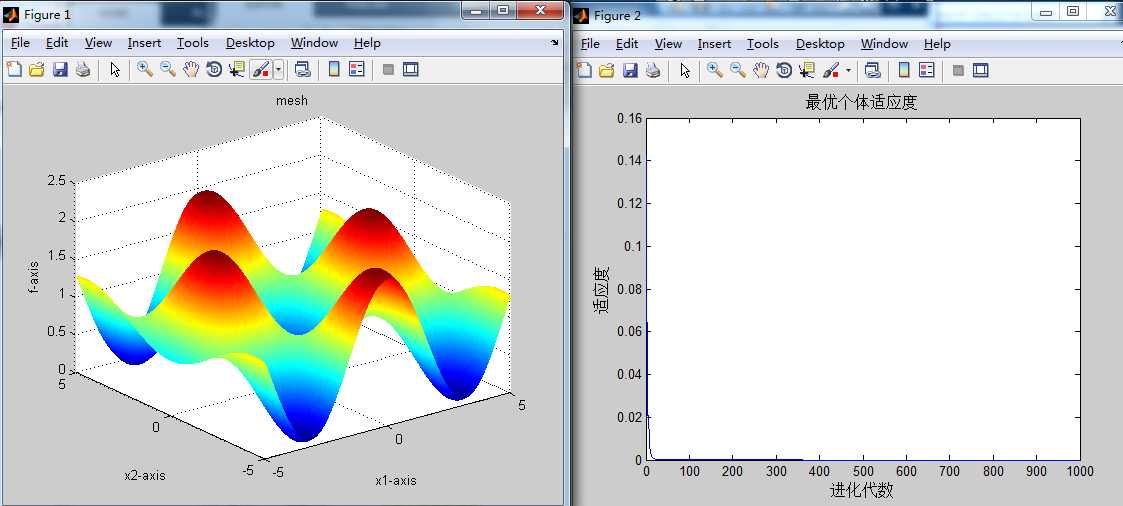Screen dimensions: 1123x506
Task: Select the Edit Plot arrow in Figure 2
Action: tap(685, 70)
